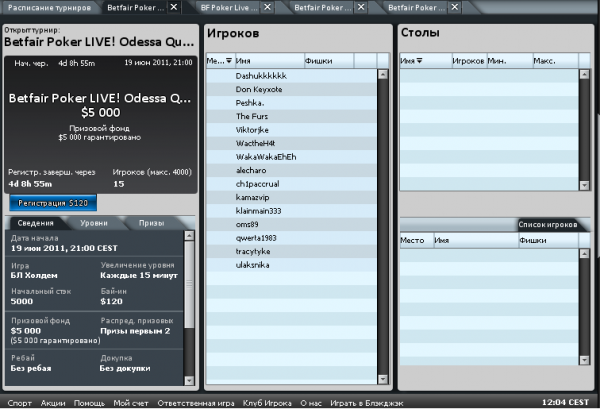This screenshot has width=600, height=409.
Task: Select the last Betfair Poker tab
Action: 416,8
